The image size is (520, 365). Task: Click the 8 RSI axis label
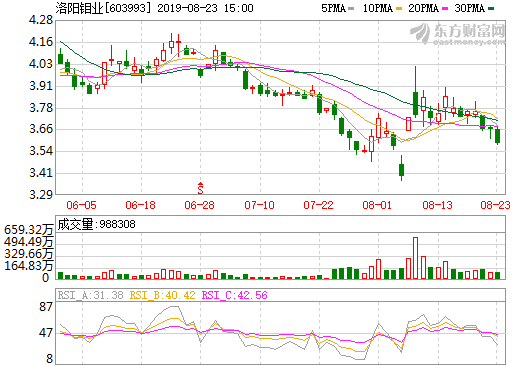click(49, 359)
